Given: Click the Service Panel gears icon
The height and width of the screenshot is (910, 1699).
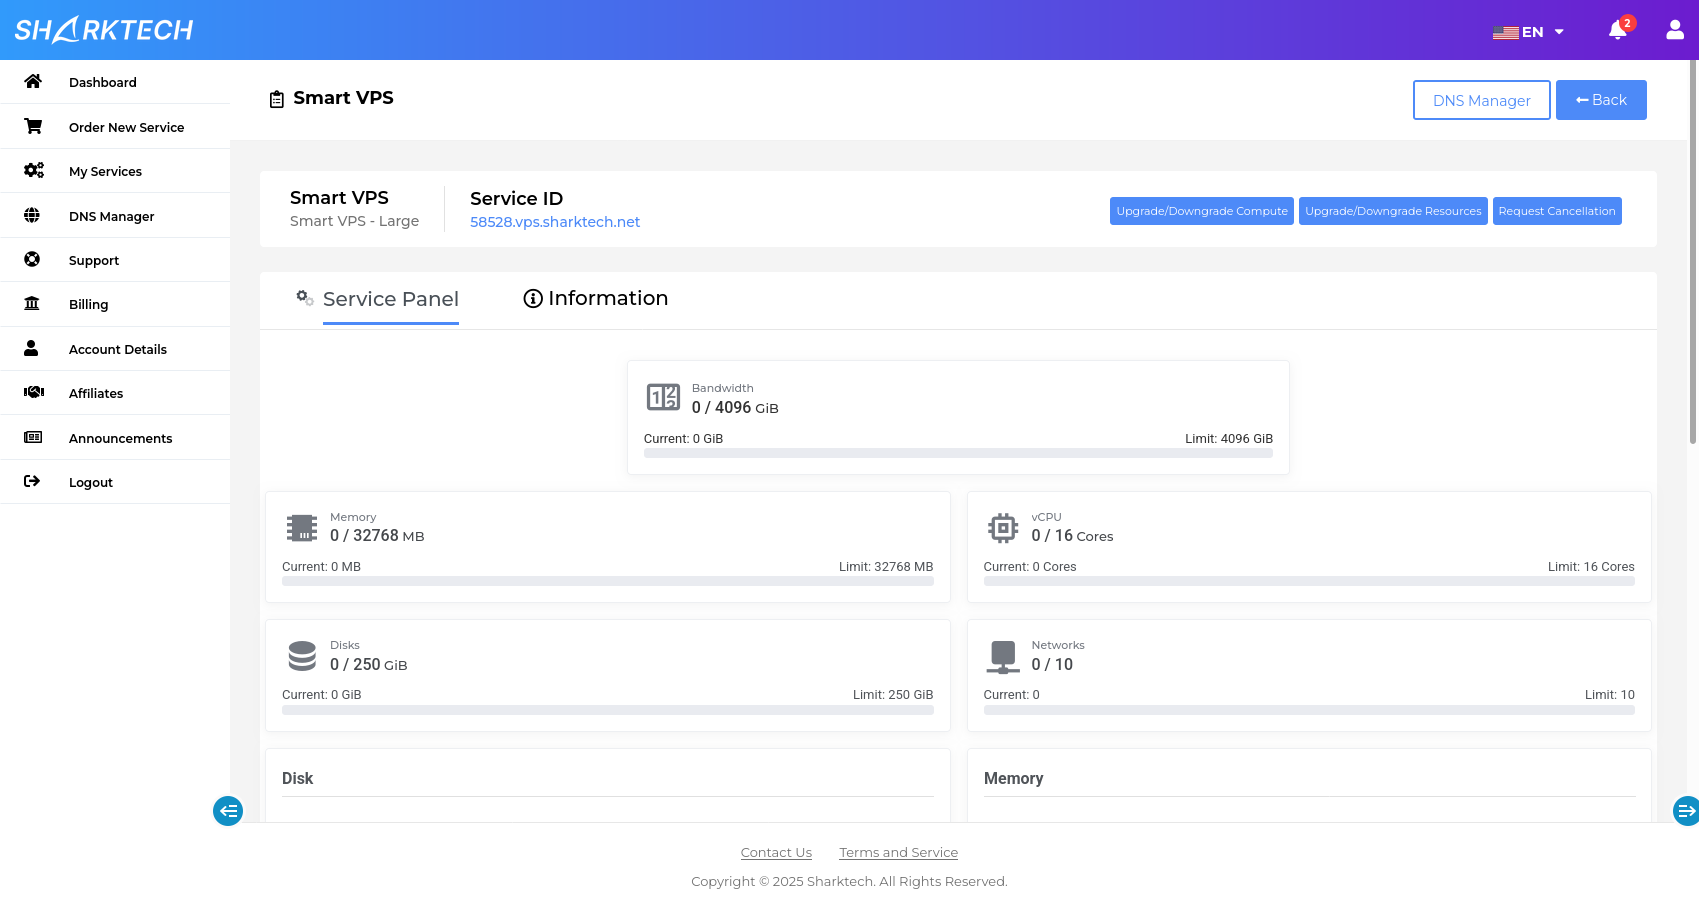Looking at the screenshot, I should (305, 297).
